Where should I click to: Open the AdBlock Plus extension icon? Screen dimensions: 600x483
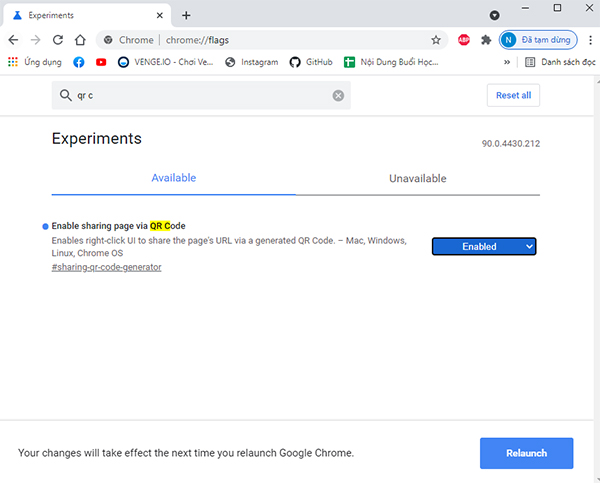464,40
